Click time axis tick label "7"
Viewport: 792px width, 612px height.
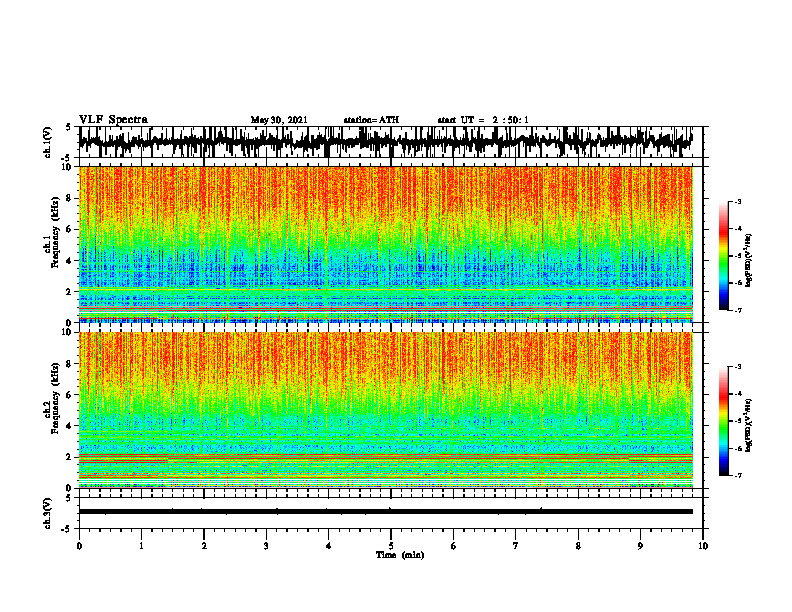516,546
